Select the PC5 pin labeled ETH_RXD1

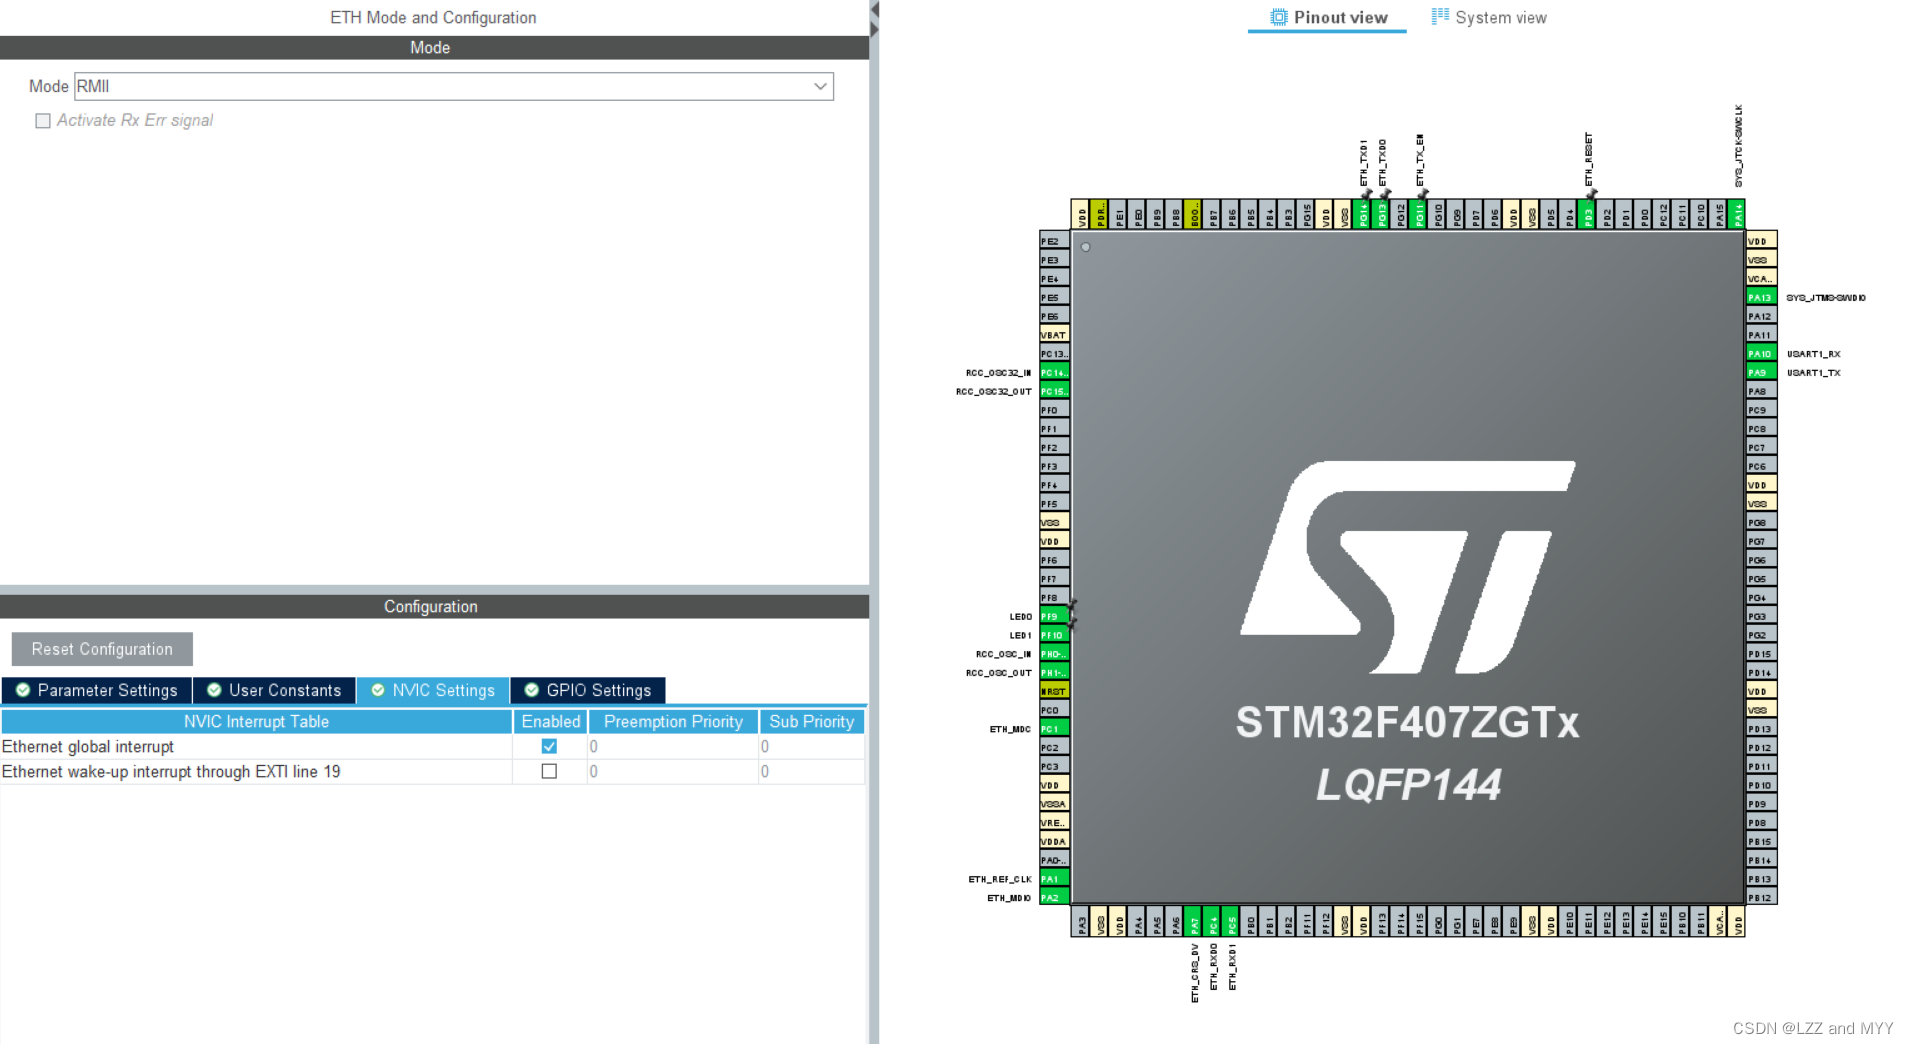point(1232,922)
